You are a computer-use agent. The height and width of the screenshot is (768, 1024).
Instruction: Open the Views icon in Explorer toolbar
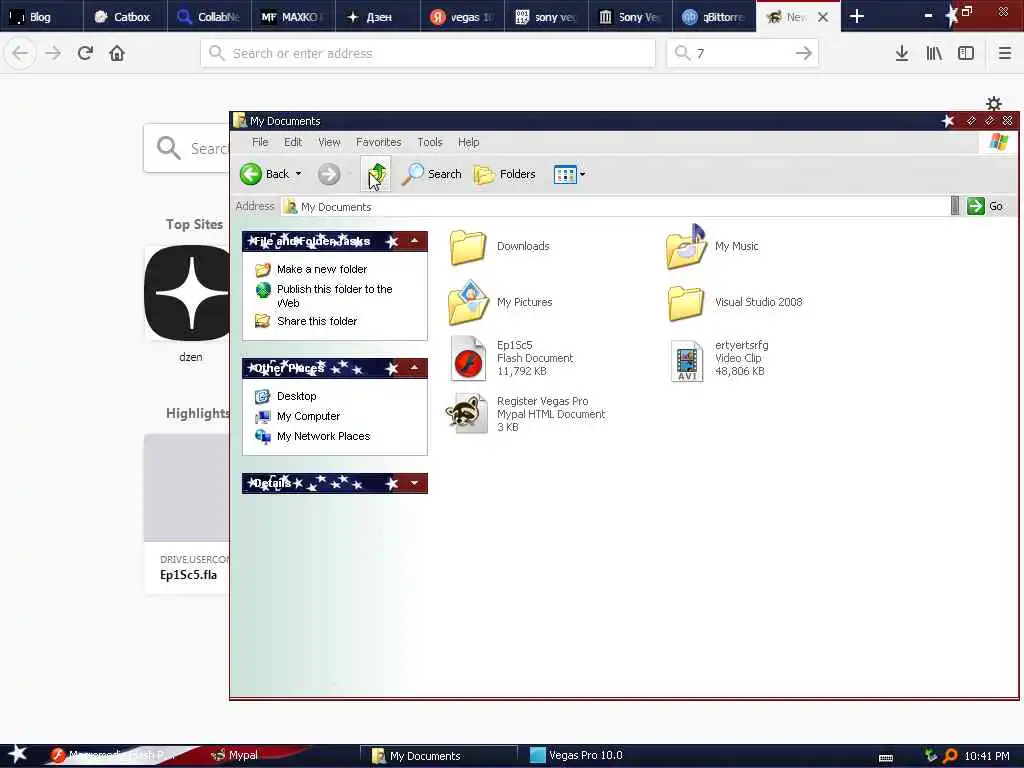pyautogui.click(x=565, y=174)
